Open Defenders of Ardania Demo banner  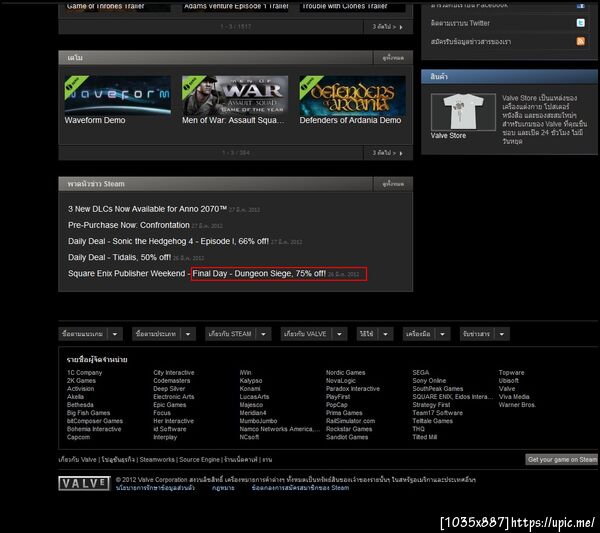[352, 95]
